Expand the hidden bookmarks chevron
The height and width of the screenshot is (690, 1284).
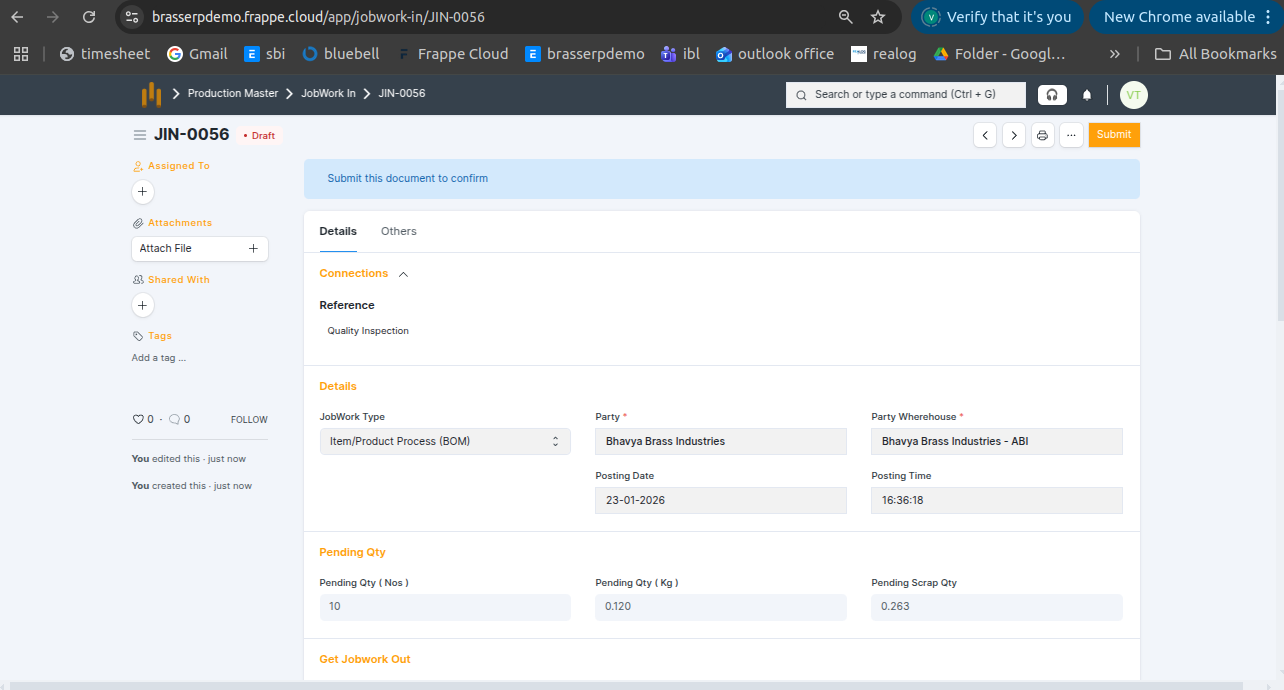(1115, 54)
